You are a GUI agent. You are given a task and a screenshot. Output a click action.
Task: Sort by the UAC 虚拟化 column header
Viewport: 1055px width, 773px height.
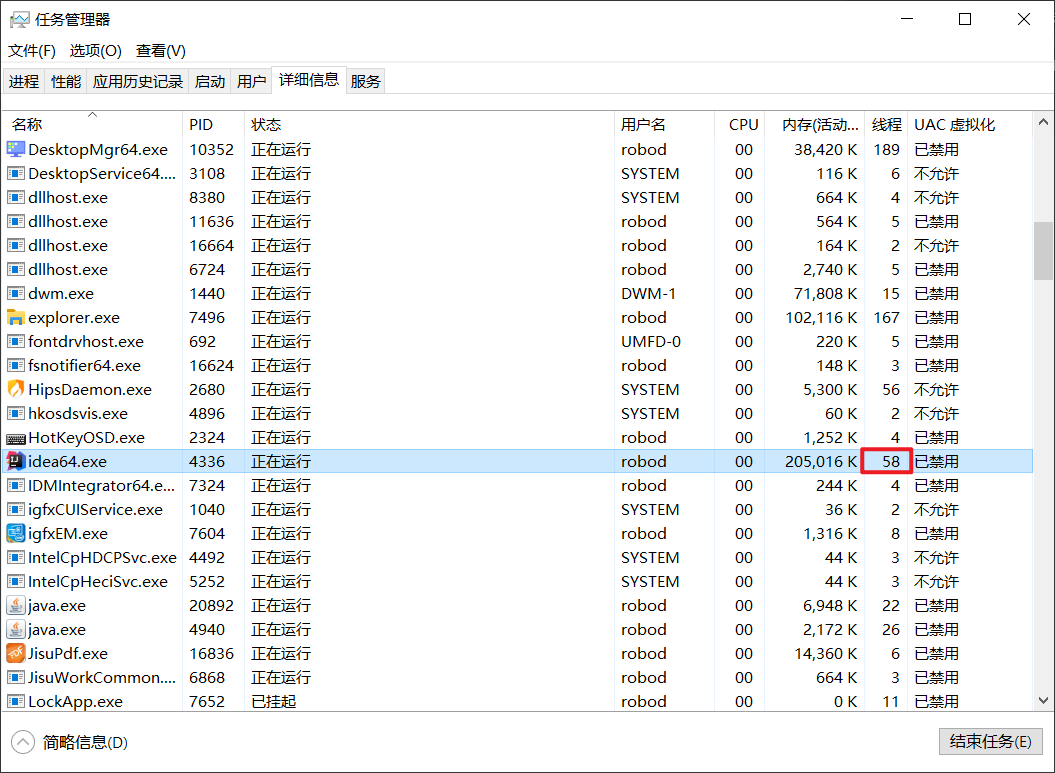tap(970, 124)
